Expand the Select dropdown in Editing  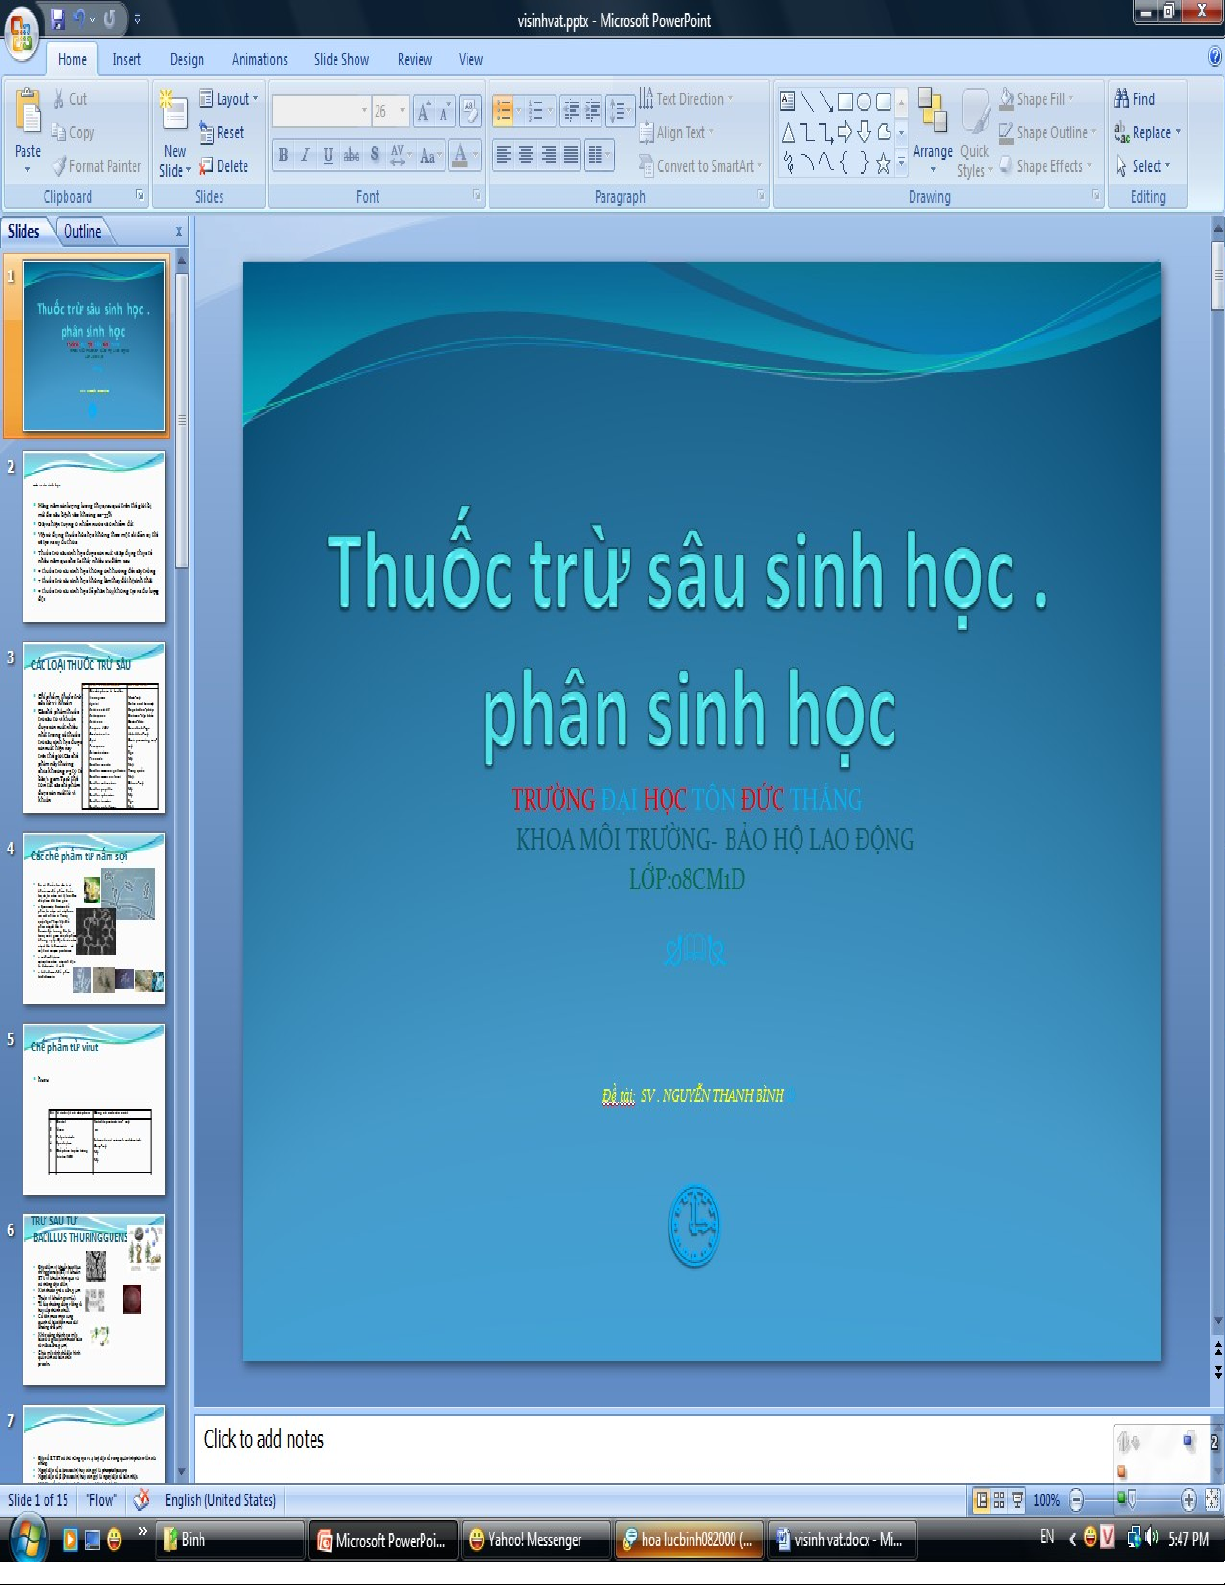[x=1143, y=166]
